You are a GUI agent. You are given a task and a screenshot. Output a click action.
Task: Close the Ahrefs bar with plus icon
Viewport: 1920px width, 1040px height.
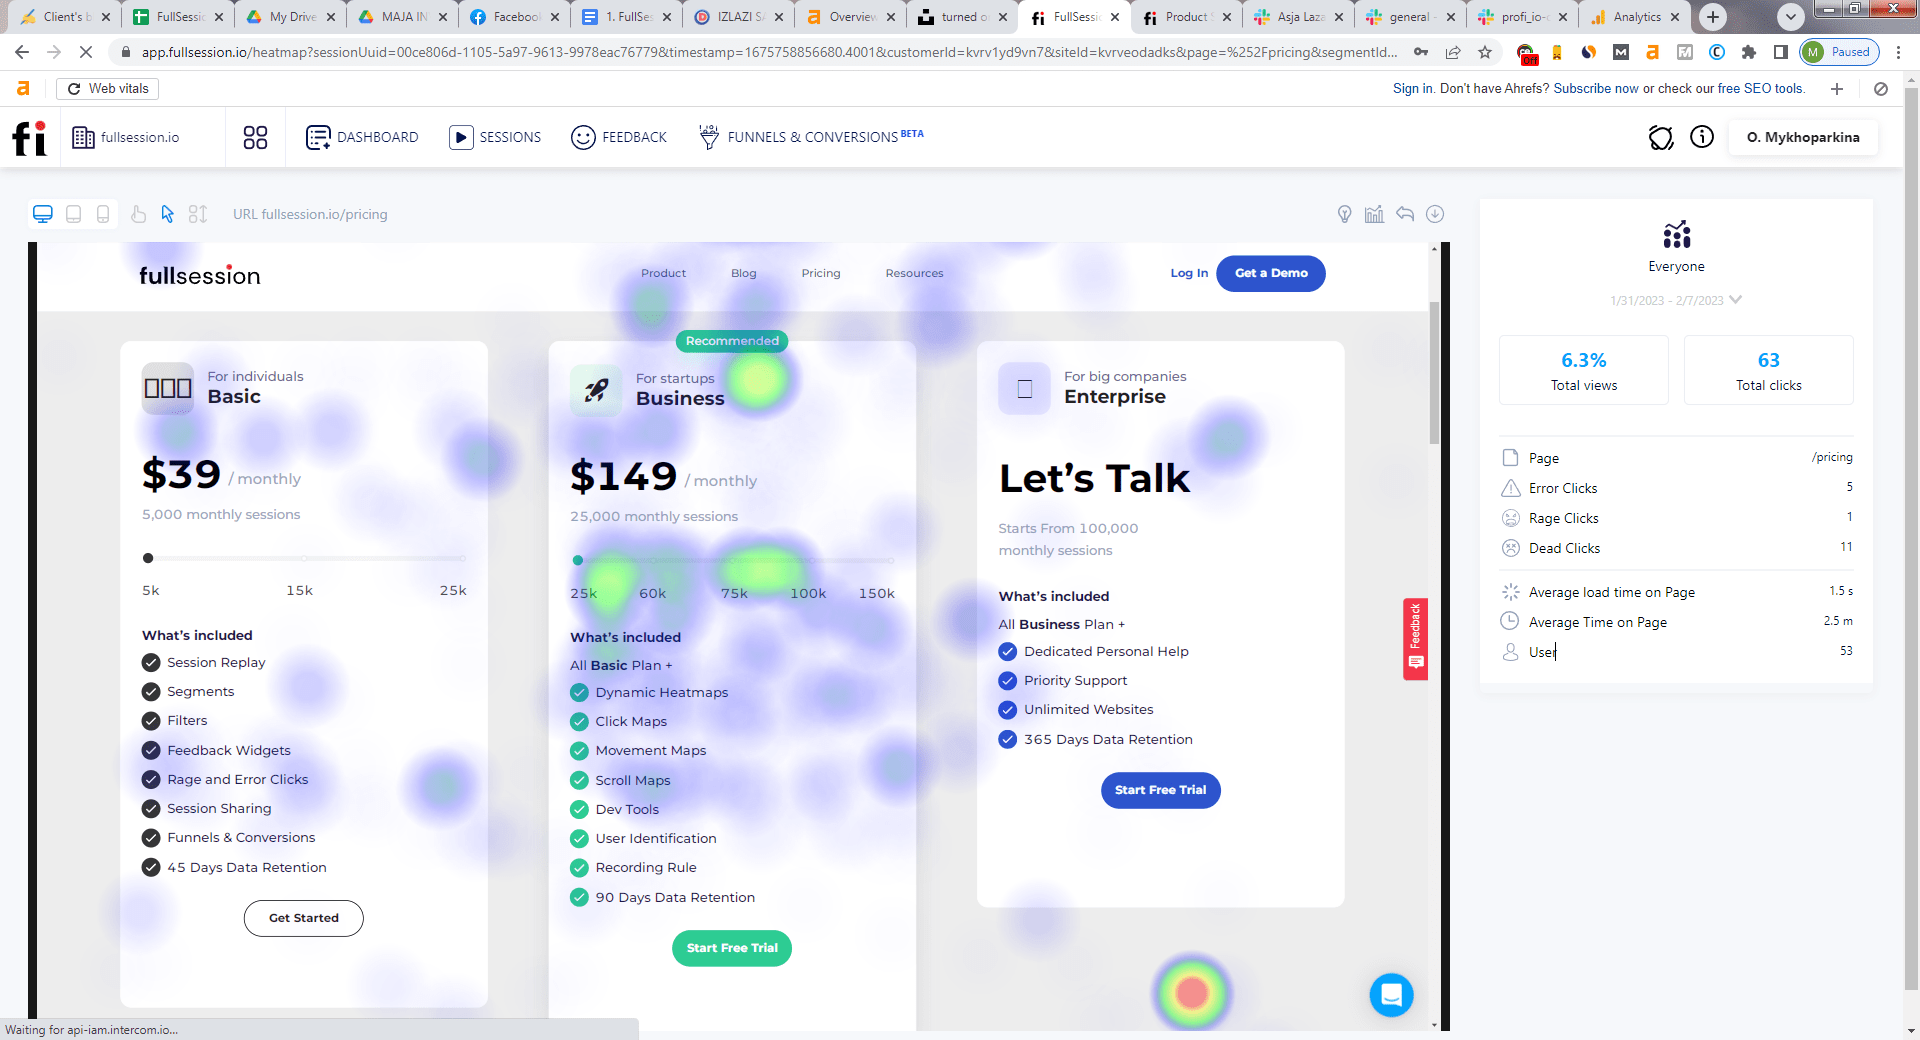(x=1837, y=89)
